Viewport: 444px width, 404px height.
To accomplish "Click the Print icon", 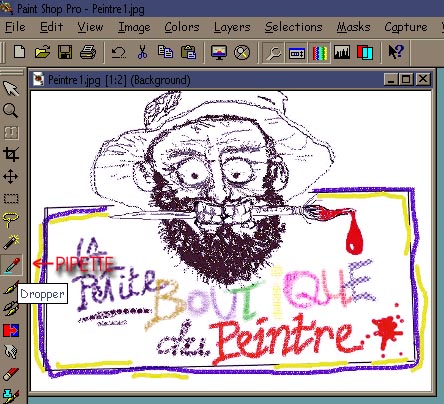I will point(88,52).
